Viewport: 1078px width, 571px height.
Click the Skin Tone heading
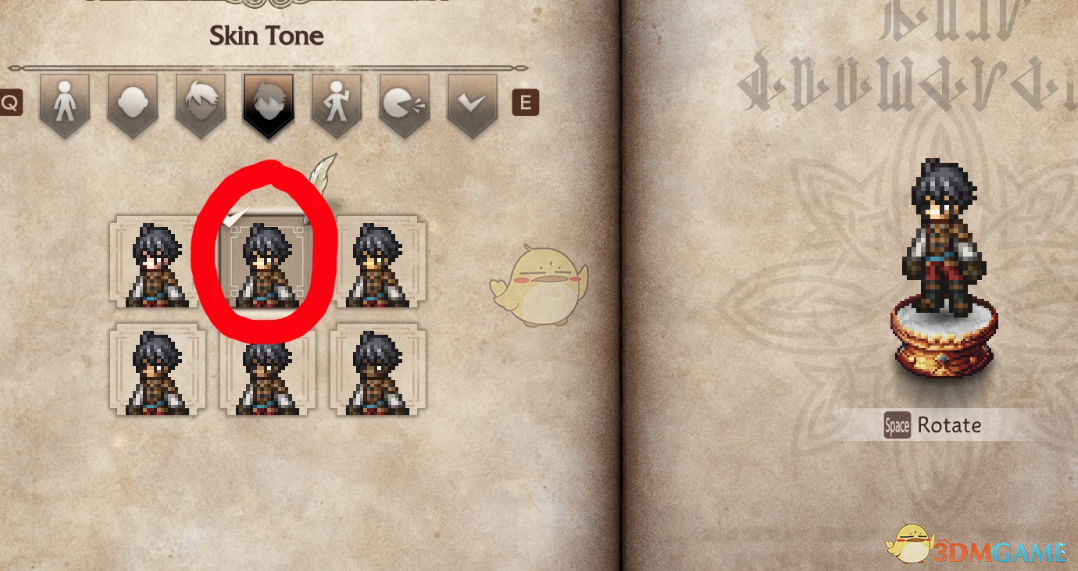267,36
